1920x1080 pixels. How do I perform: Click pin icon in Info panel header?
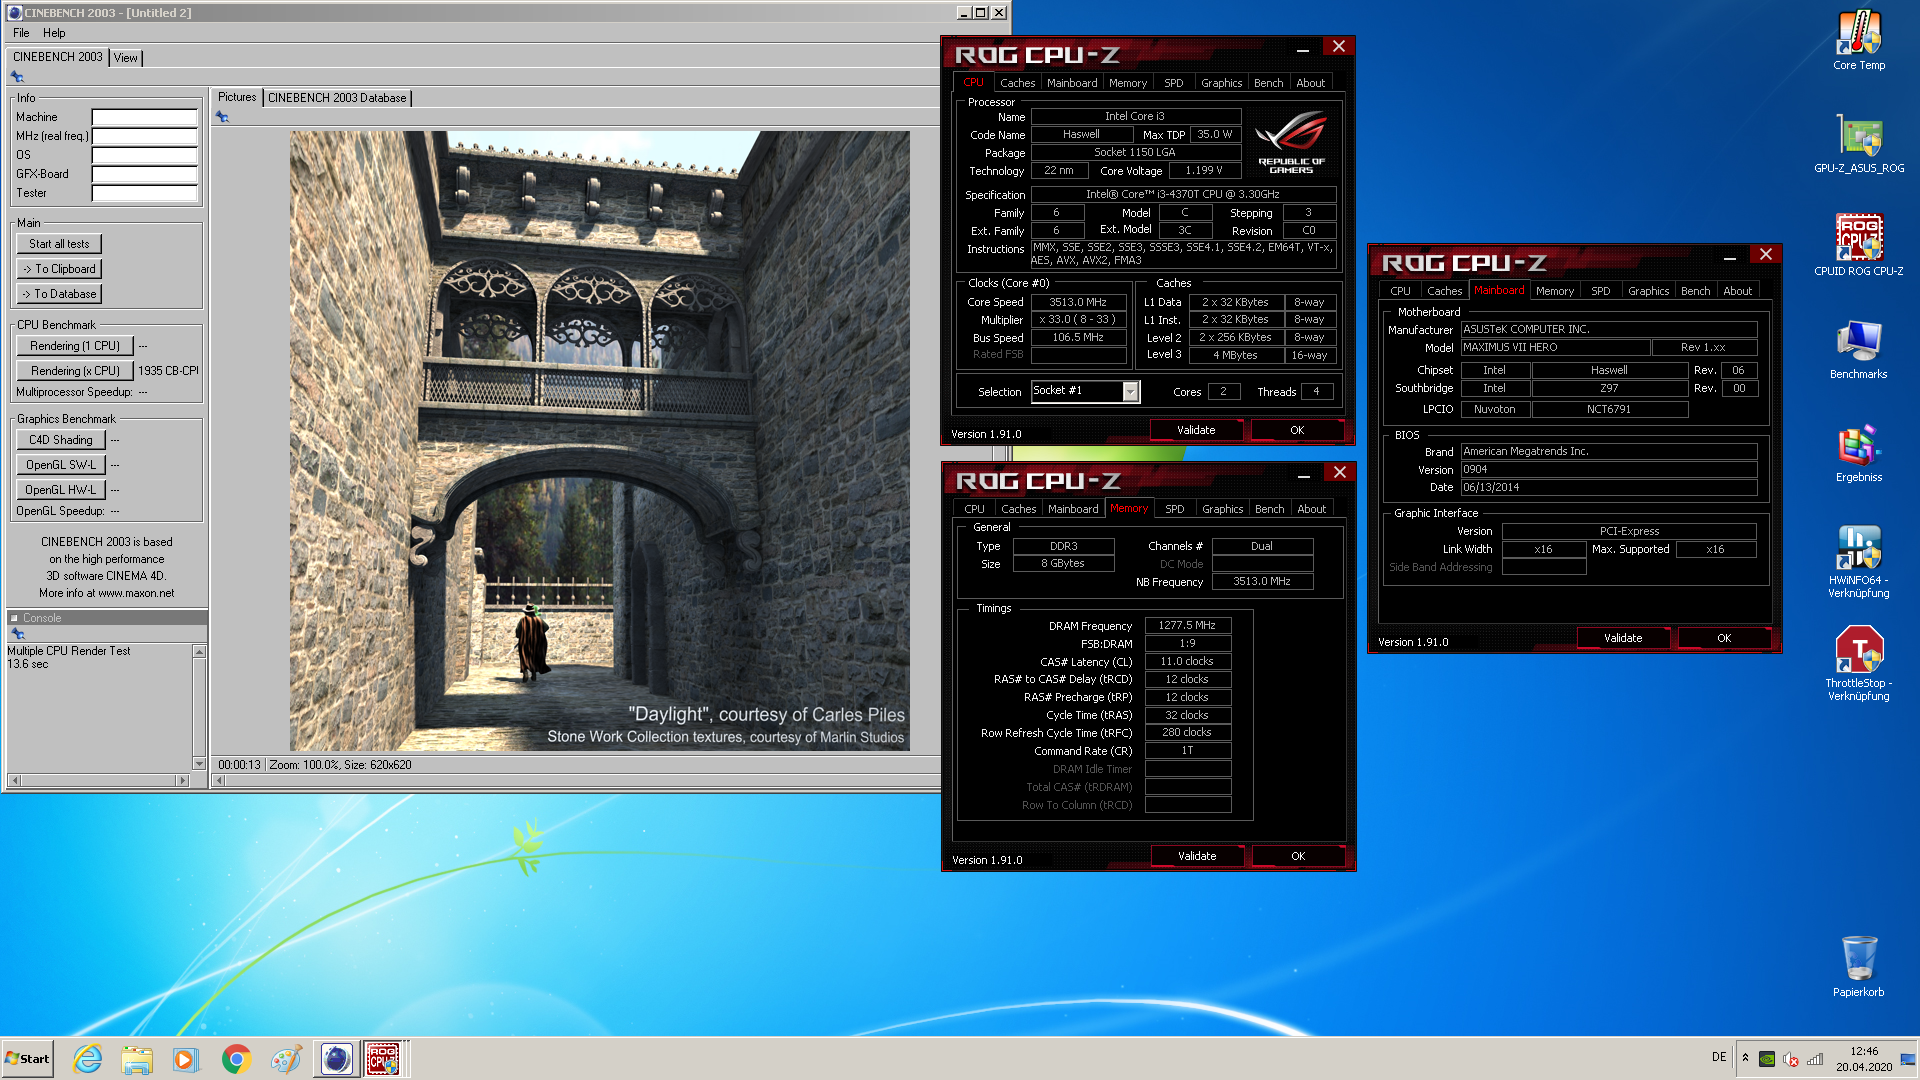click(17, 77)
